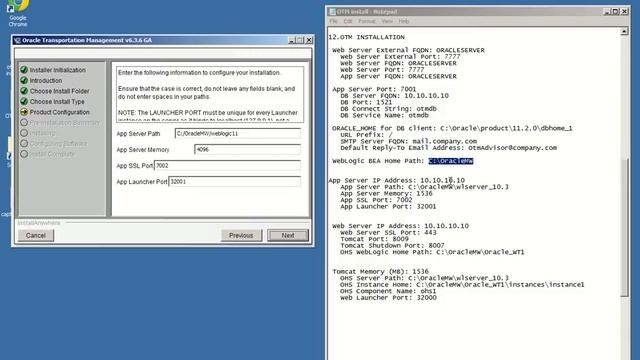Click the '12.OTM INSTALLATION' heading in Notepad
640x360 pixels.
pos(367,37)
